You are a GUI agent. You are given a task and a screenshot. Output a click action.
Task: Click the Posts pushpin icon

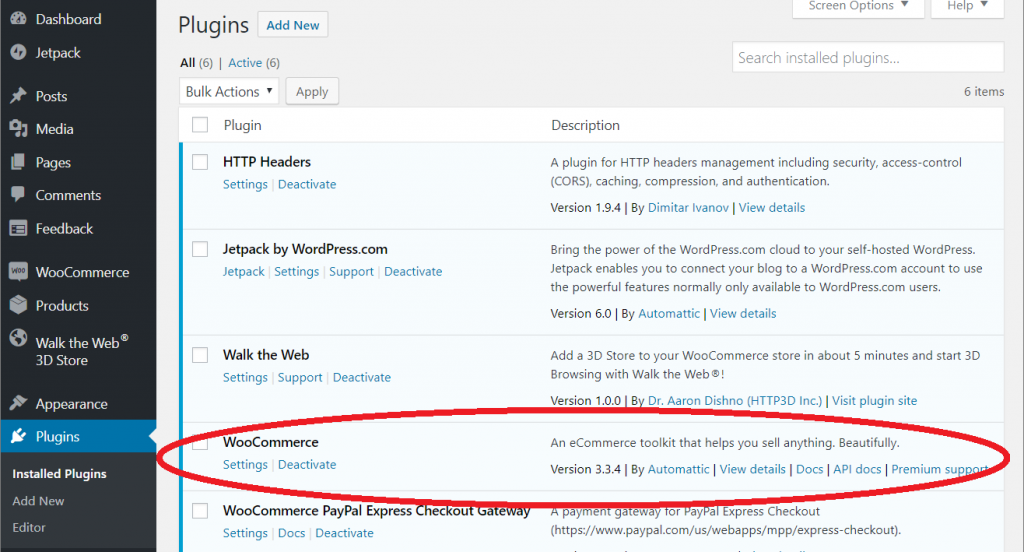pos(18,96)
